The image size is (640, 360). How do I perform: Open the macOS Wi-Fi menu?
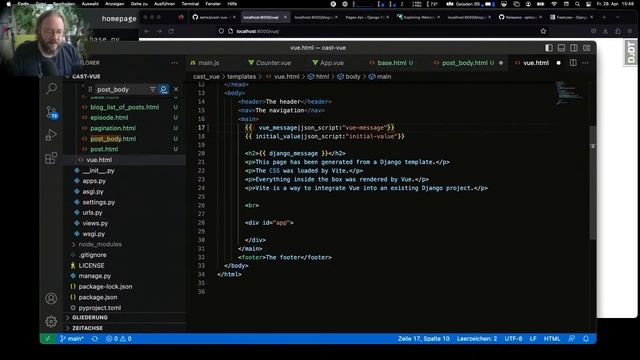coord(554,4)
